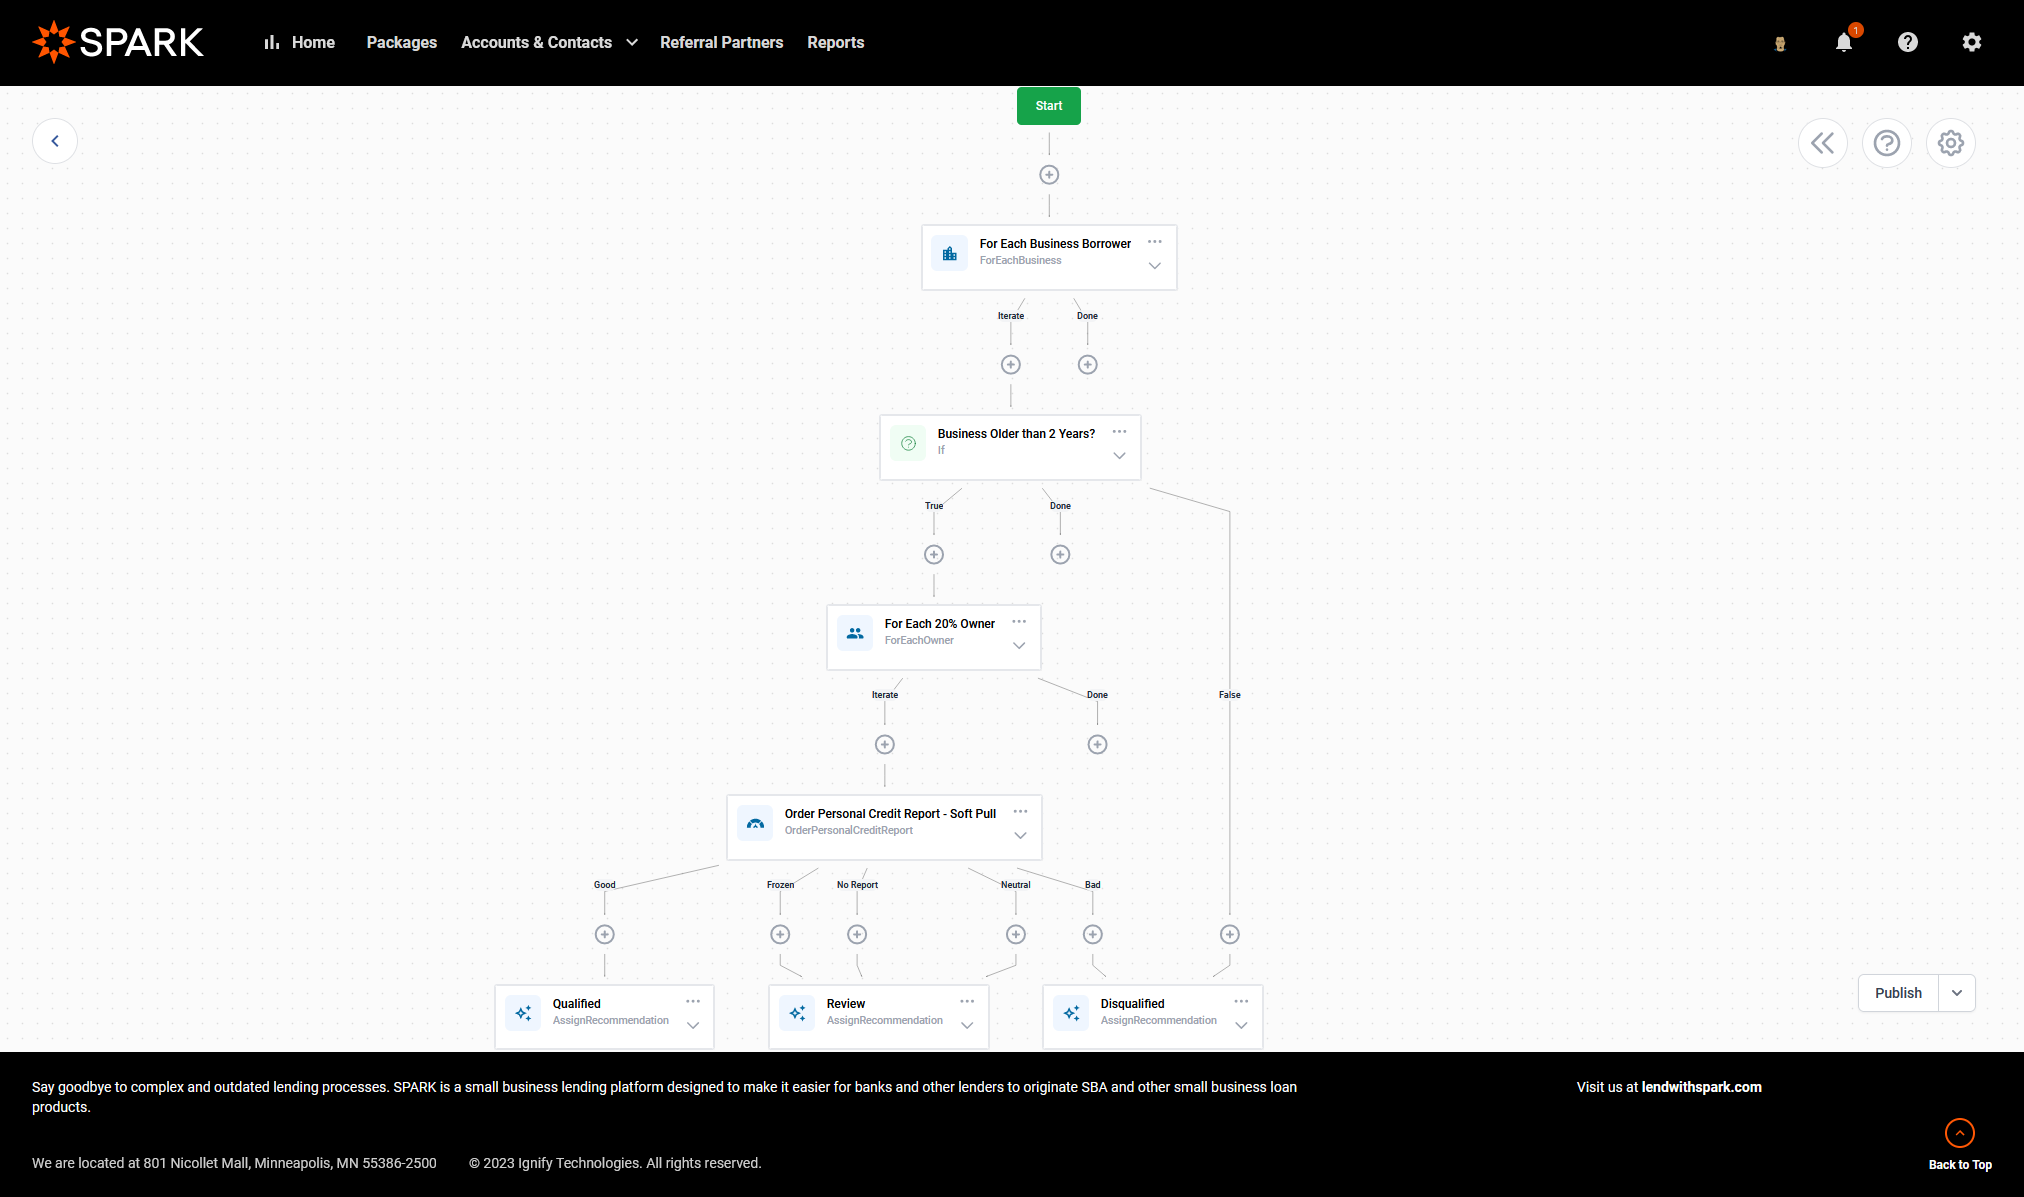Open settings gear in top black navbar
Image resolution: width=2024 pixels, height=1197 pixels.
pyautogui.click(x=1971, y=42)
